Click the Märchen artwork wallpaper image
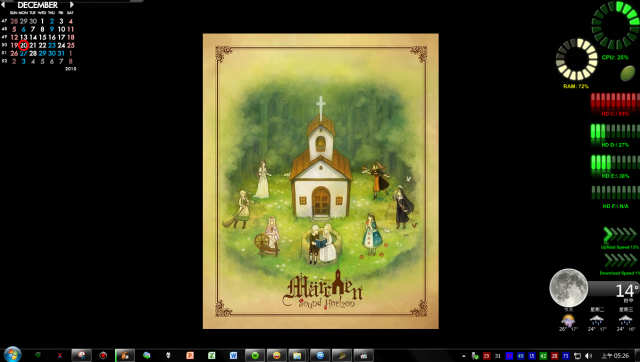 point(321,181)
